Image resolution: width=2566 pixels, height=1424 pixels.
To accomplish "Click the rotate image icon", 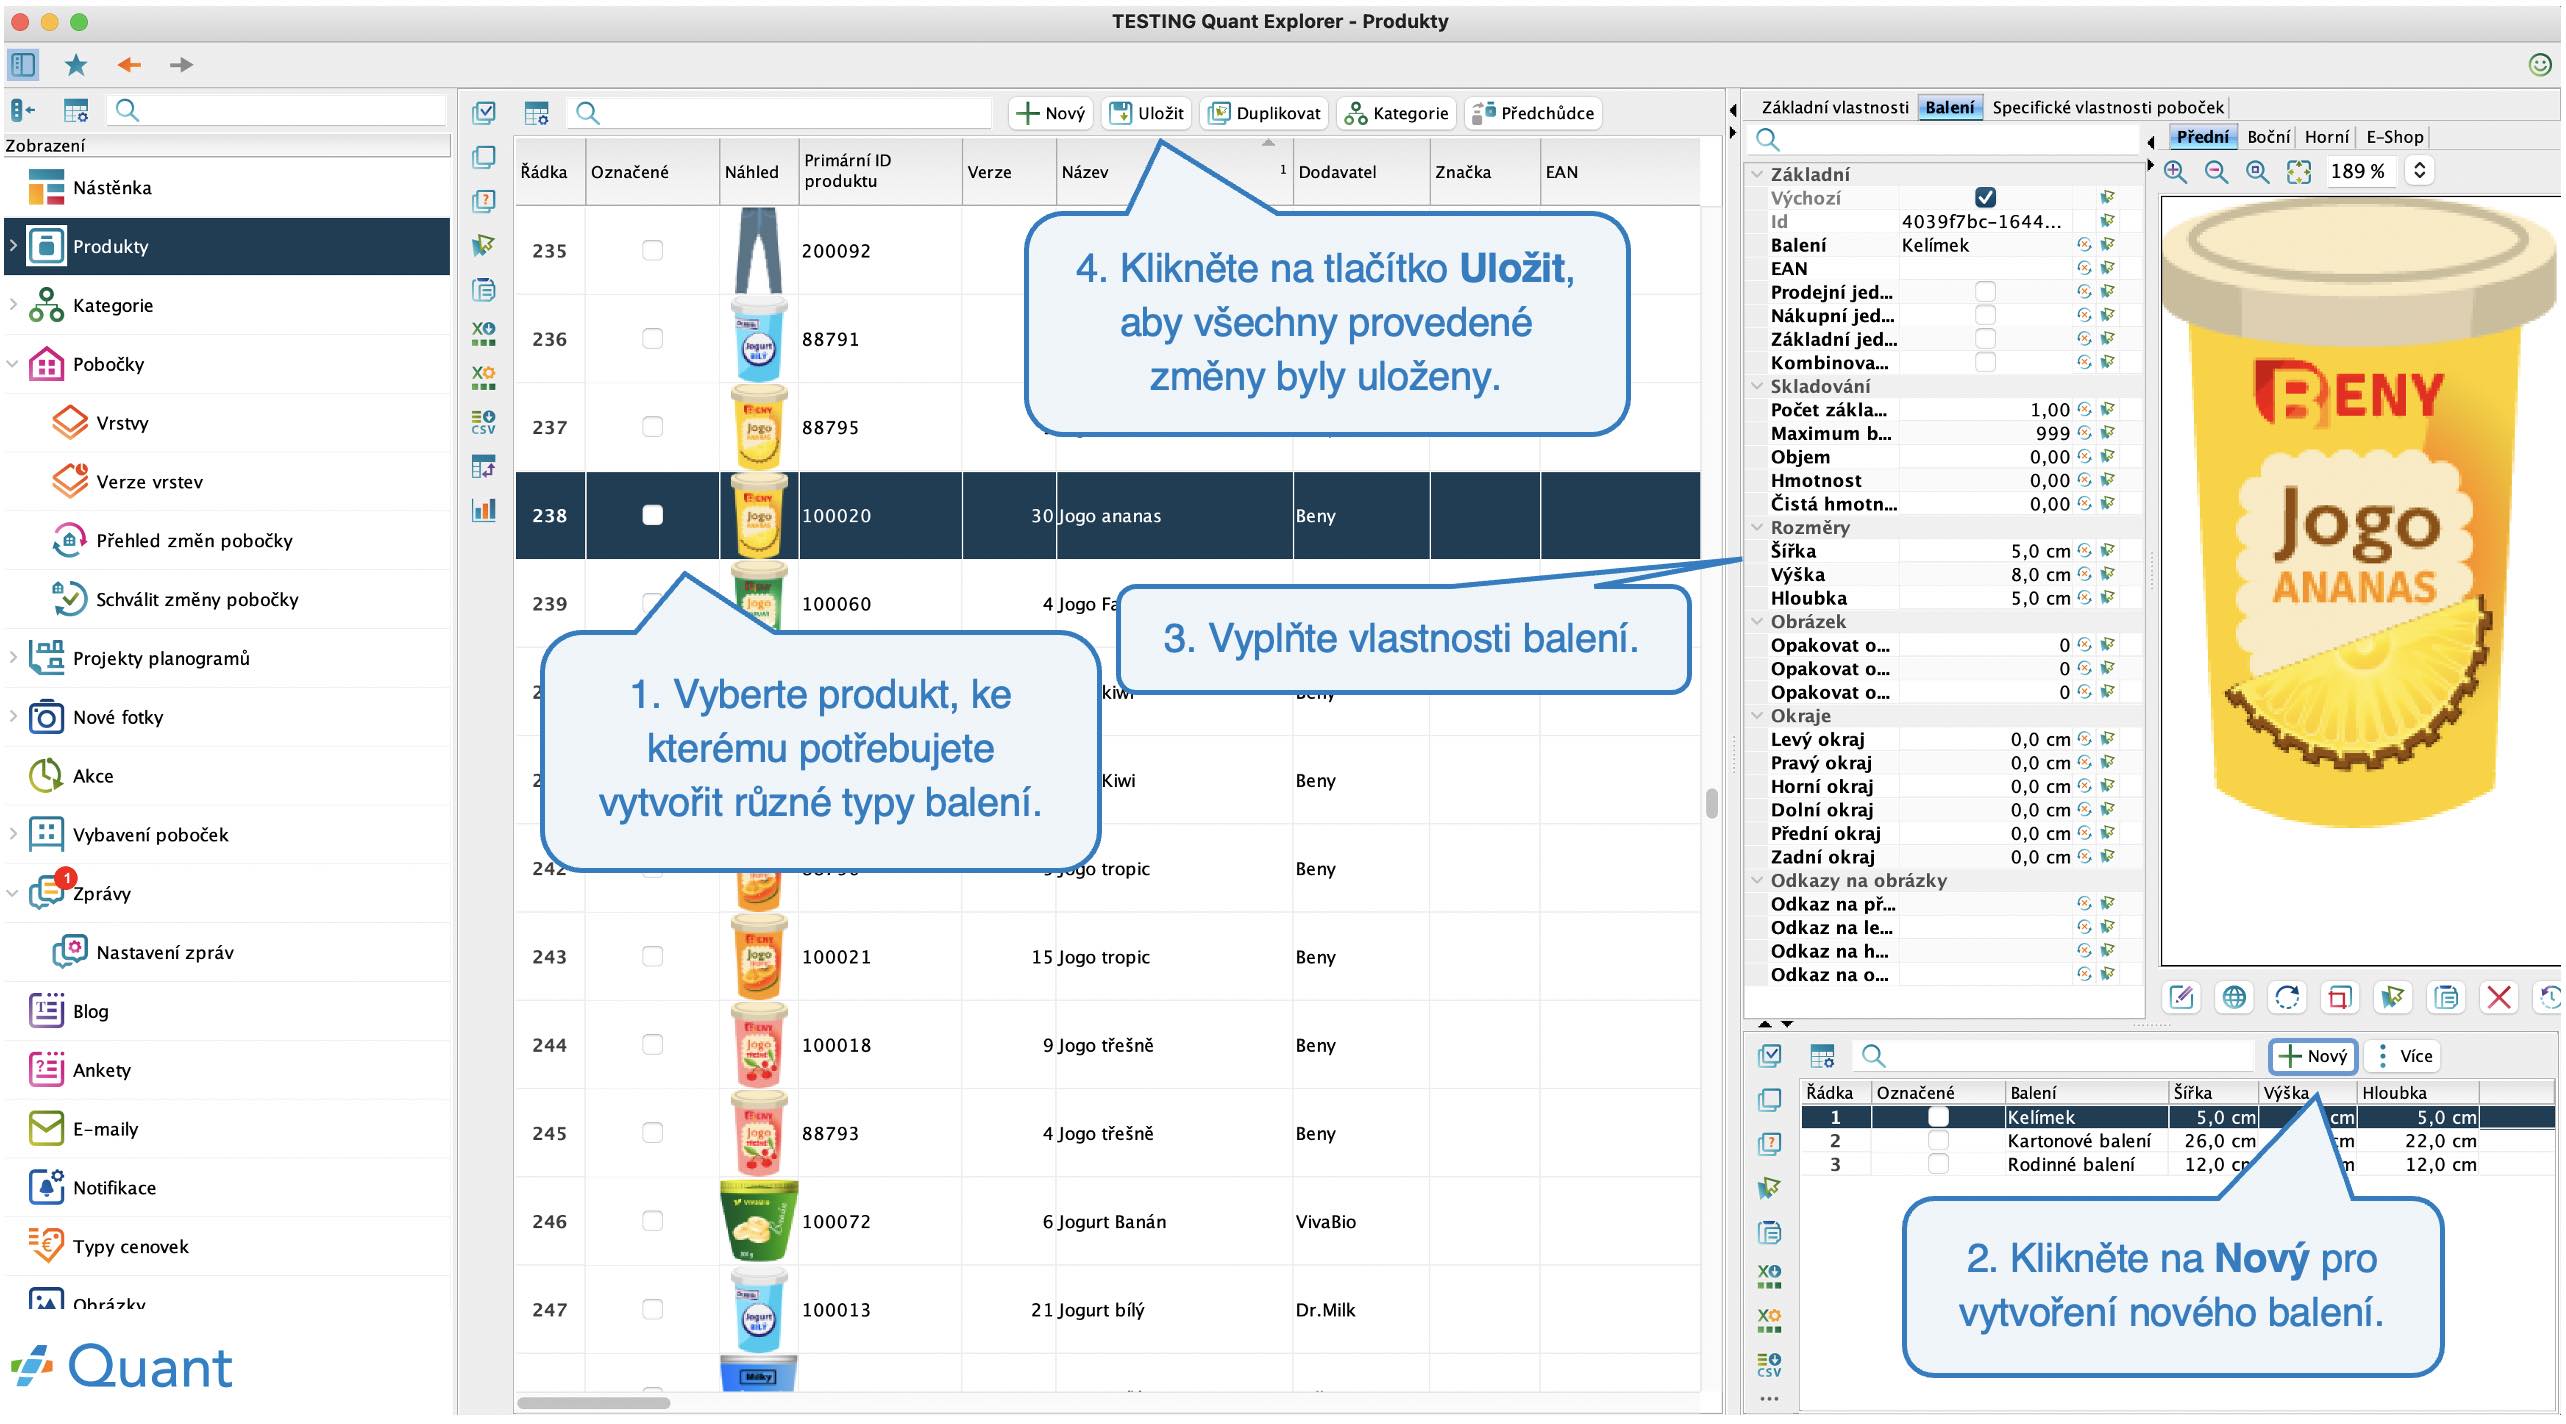I will (x=2287, y=997).
